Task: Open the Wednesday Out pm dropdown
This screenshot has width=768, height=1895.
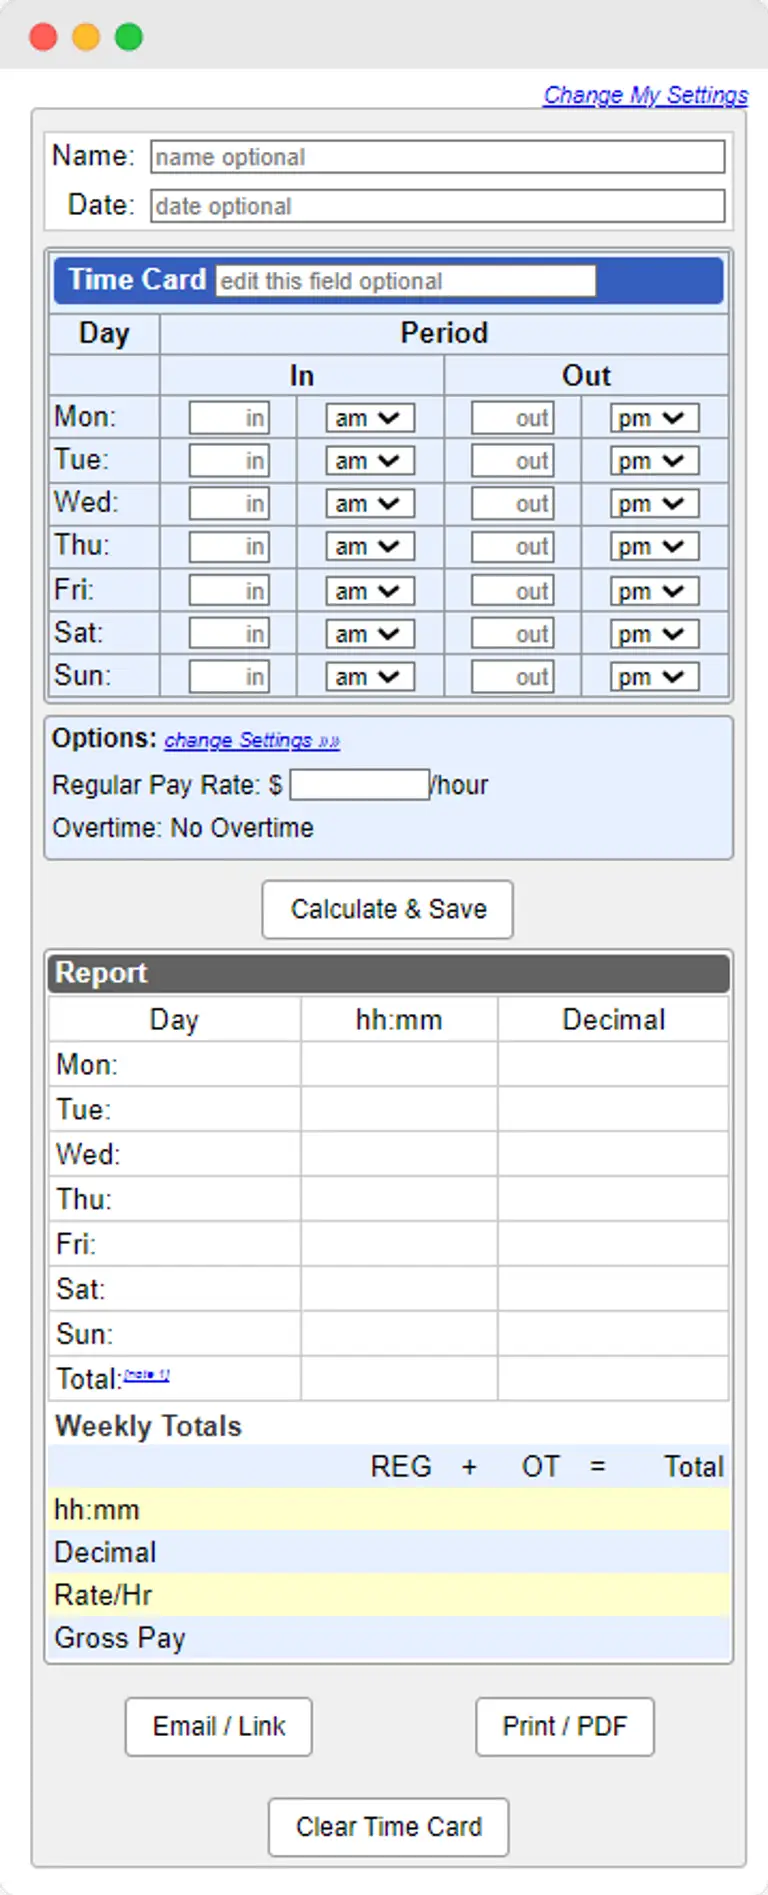Action: tap(653, 503)
